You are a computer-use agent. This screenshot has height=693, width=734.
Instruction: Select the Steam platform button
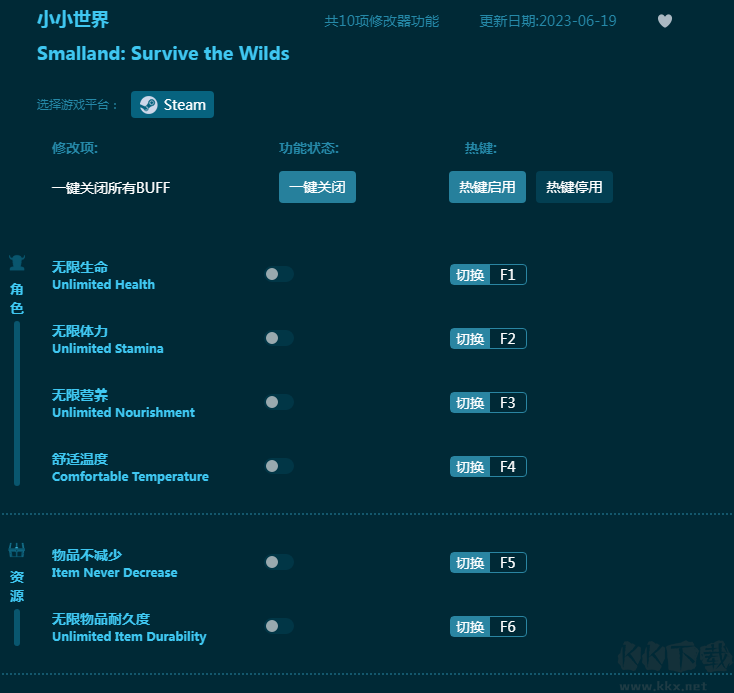pyautogui.click(x=172, y=105)
